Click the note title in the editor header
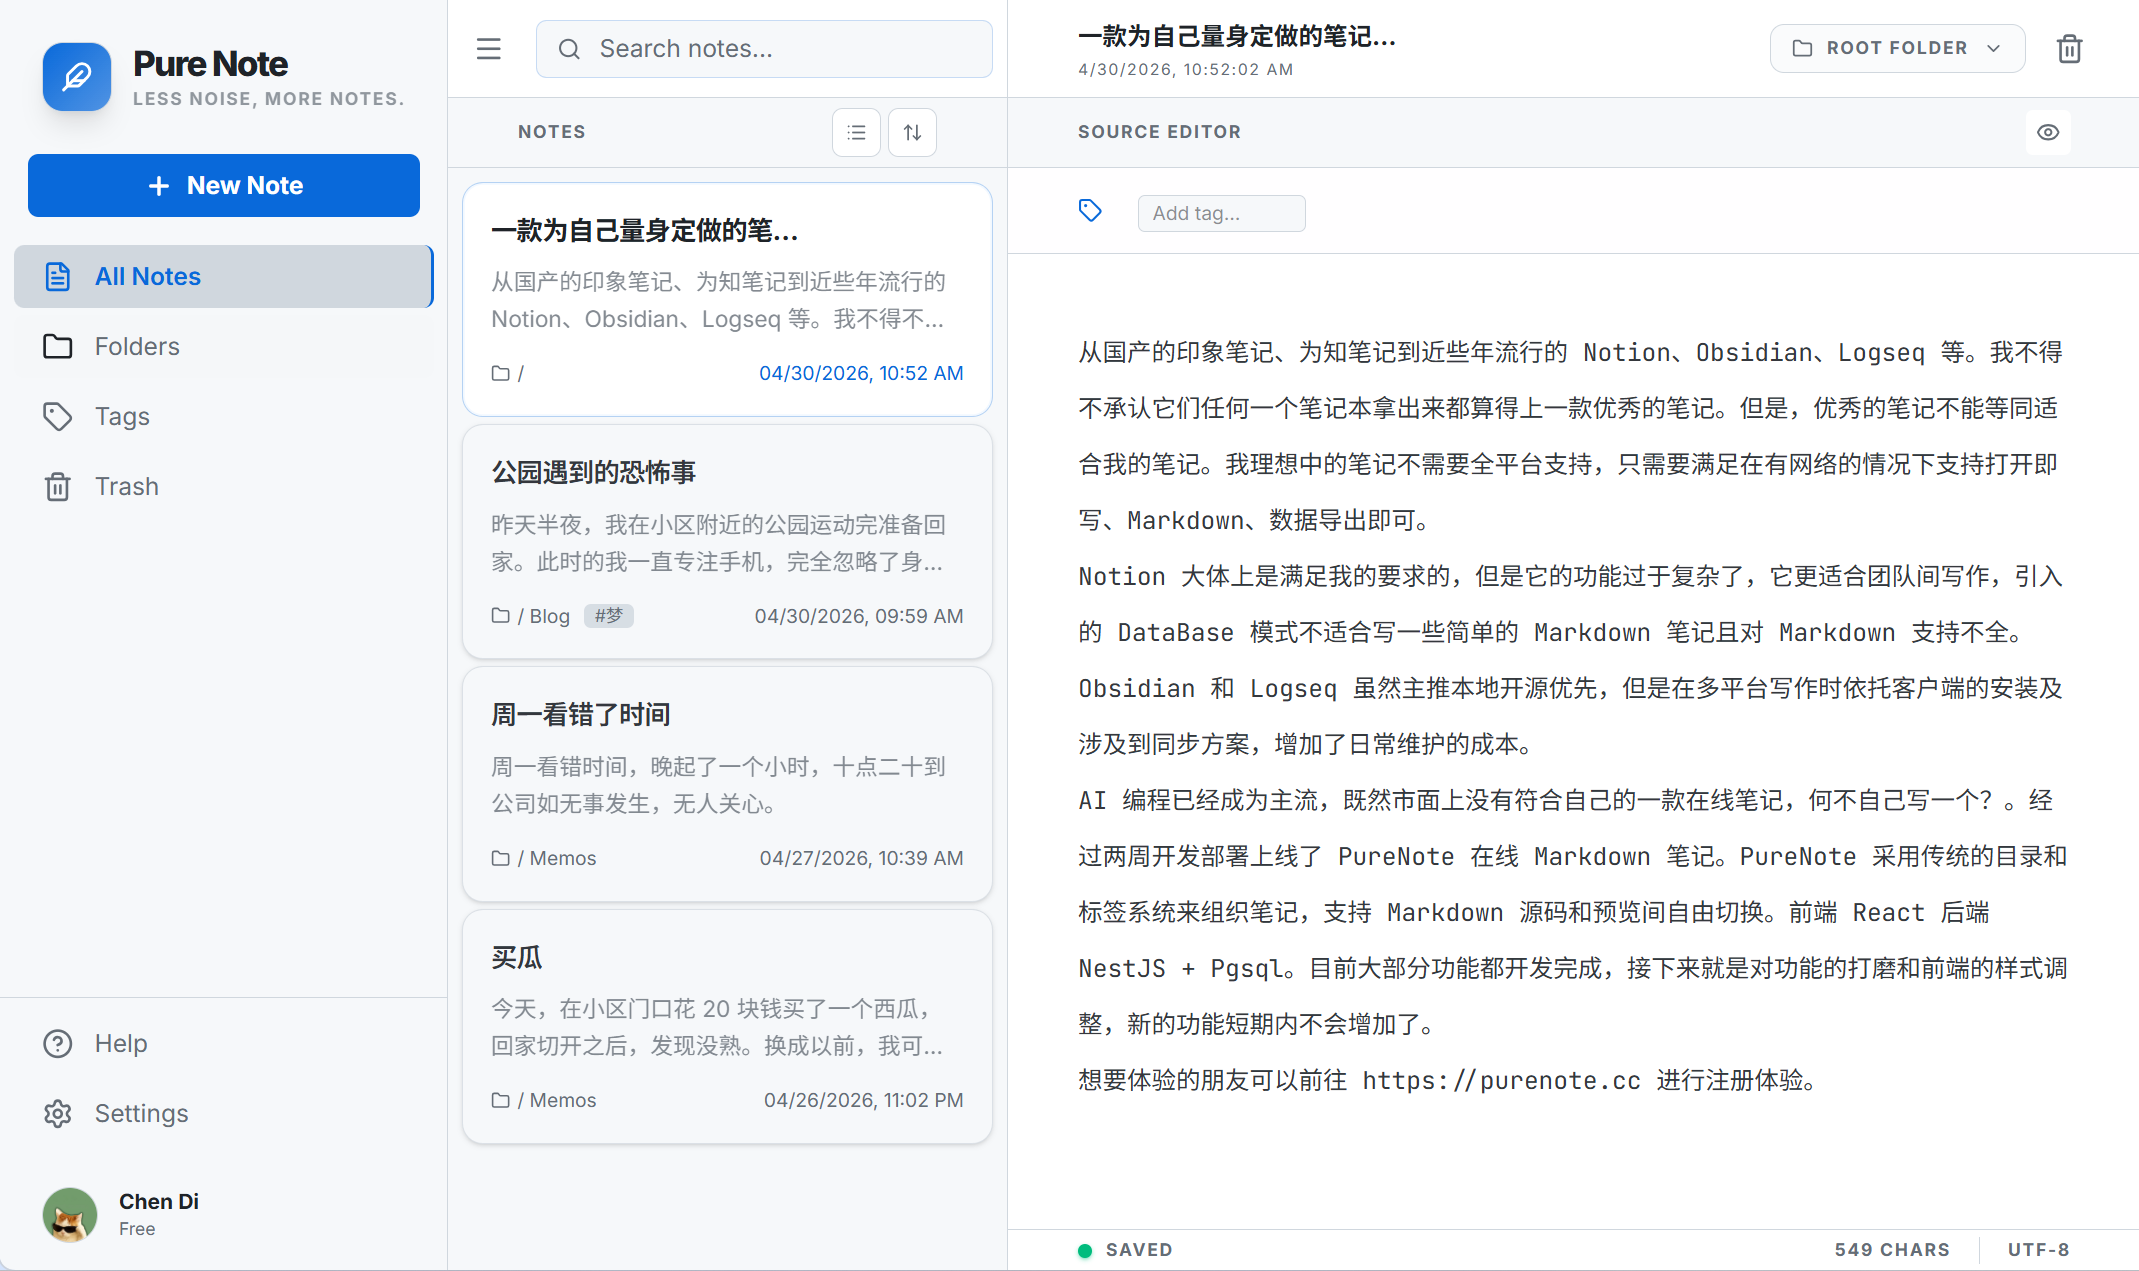This screenshot has height=1271, width=2139. [1237, 36]
